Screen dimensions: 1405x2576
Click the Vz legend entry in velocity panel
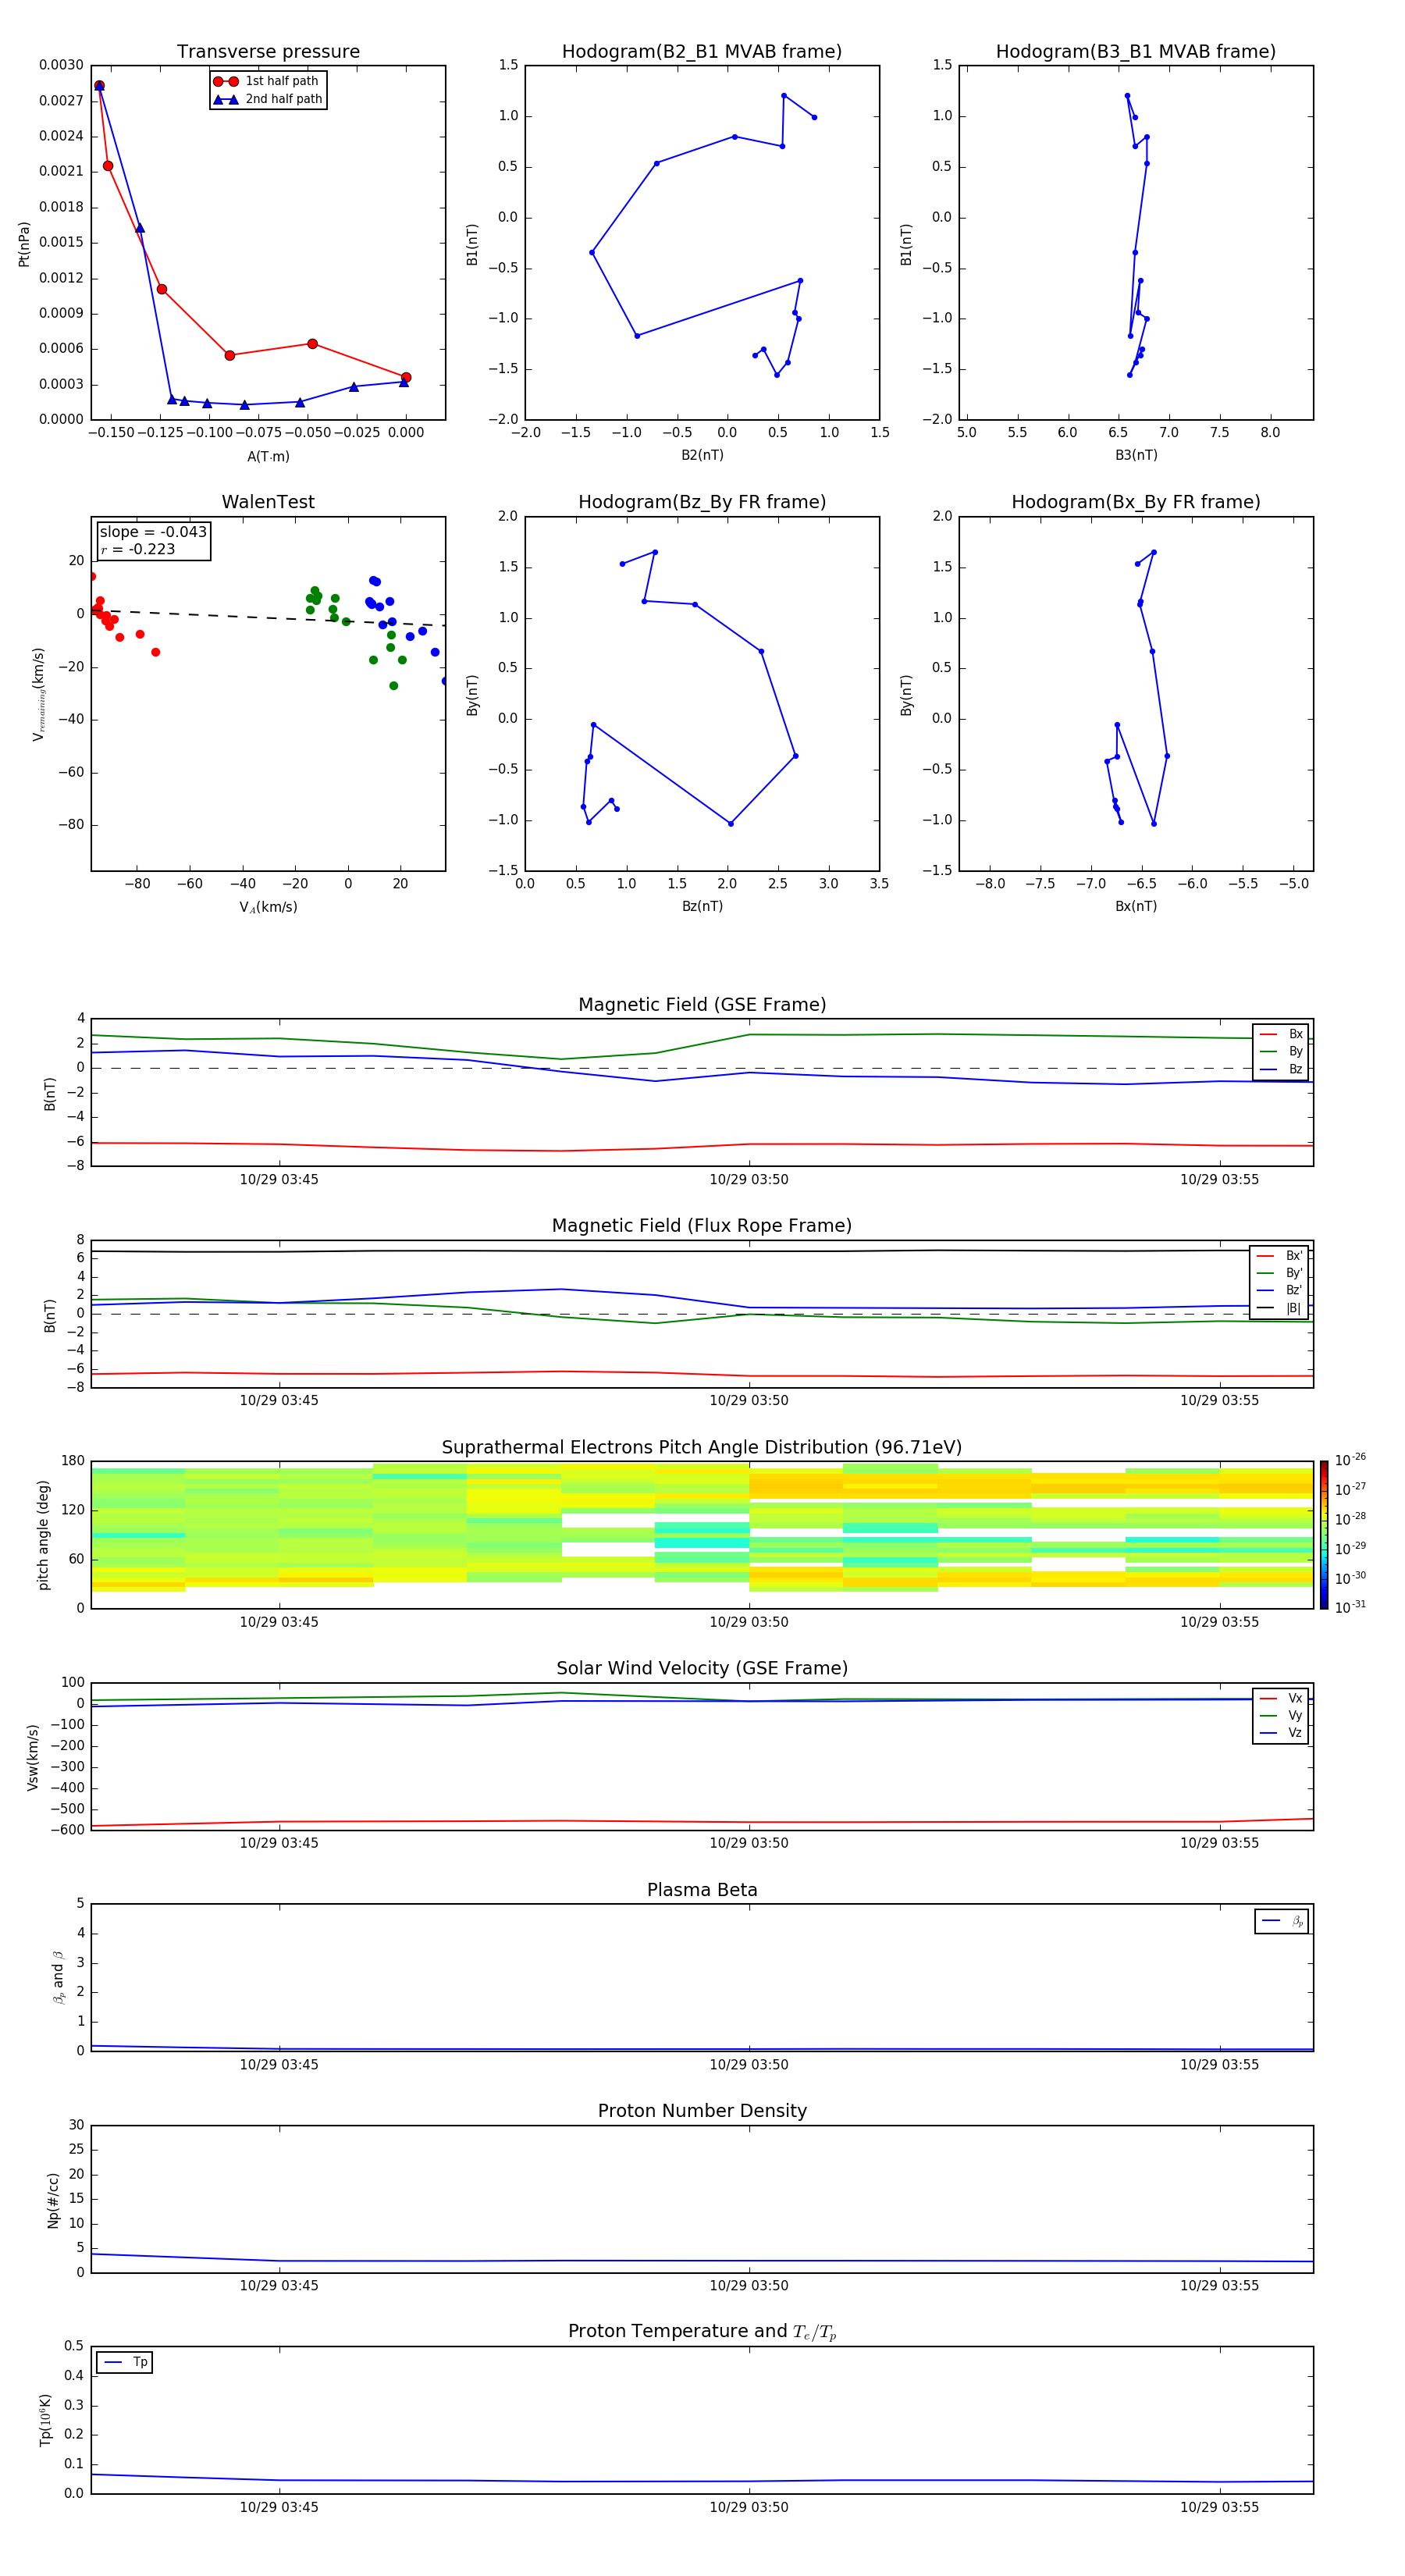(x=1281, y=1733)
